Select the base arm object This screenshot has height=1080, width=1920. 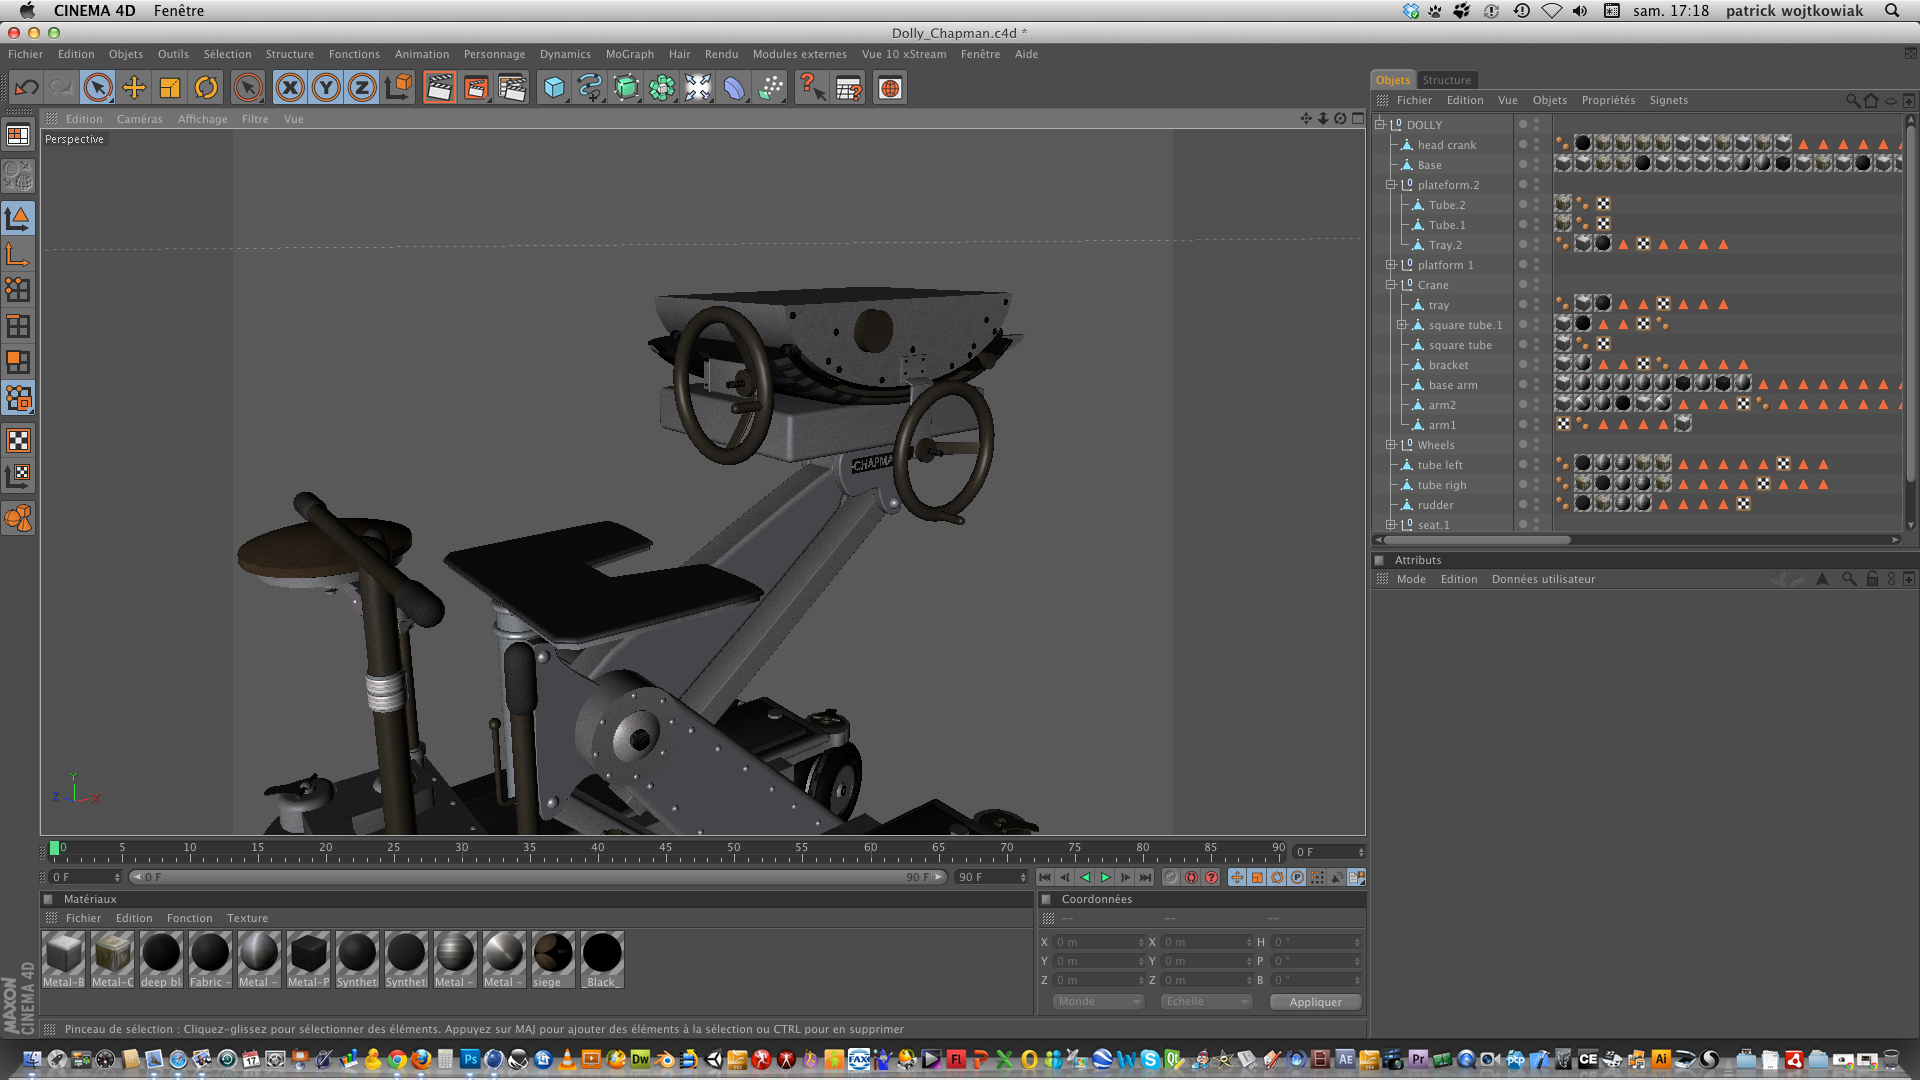click(x=1452, y=385)
